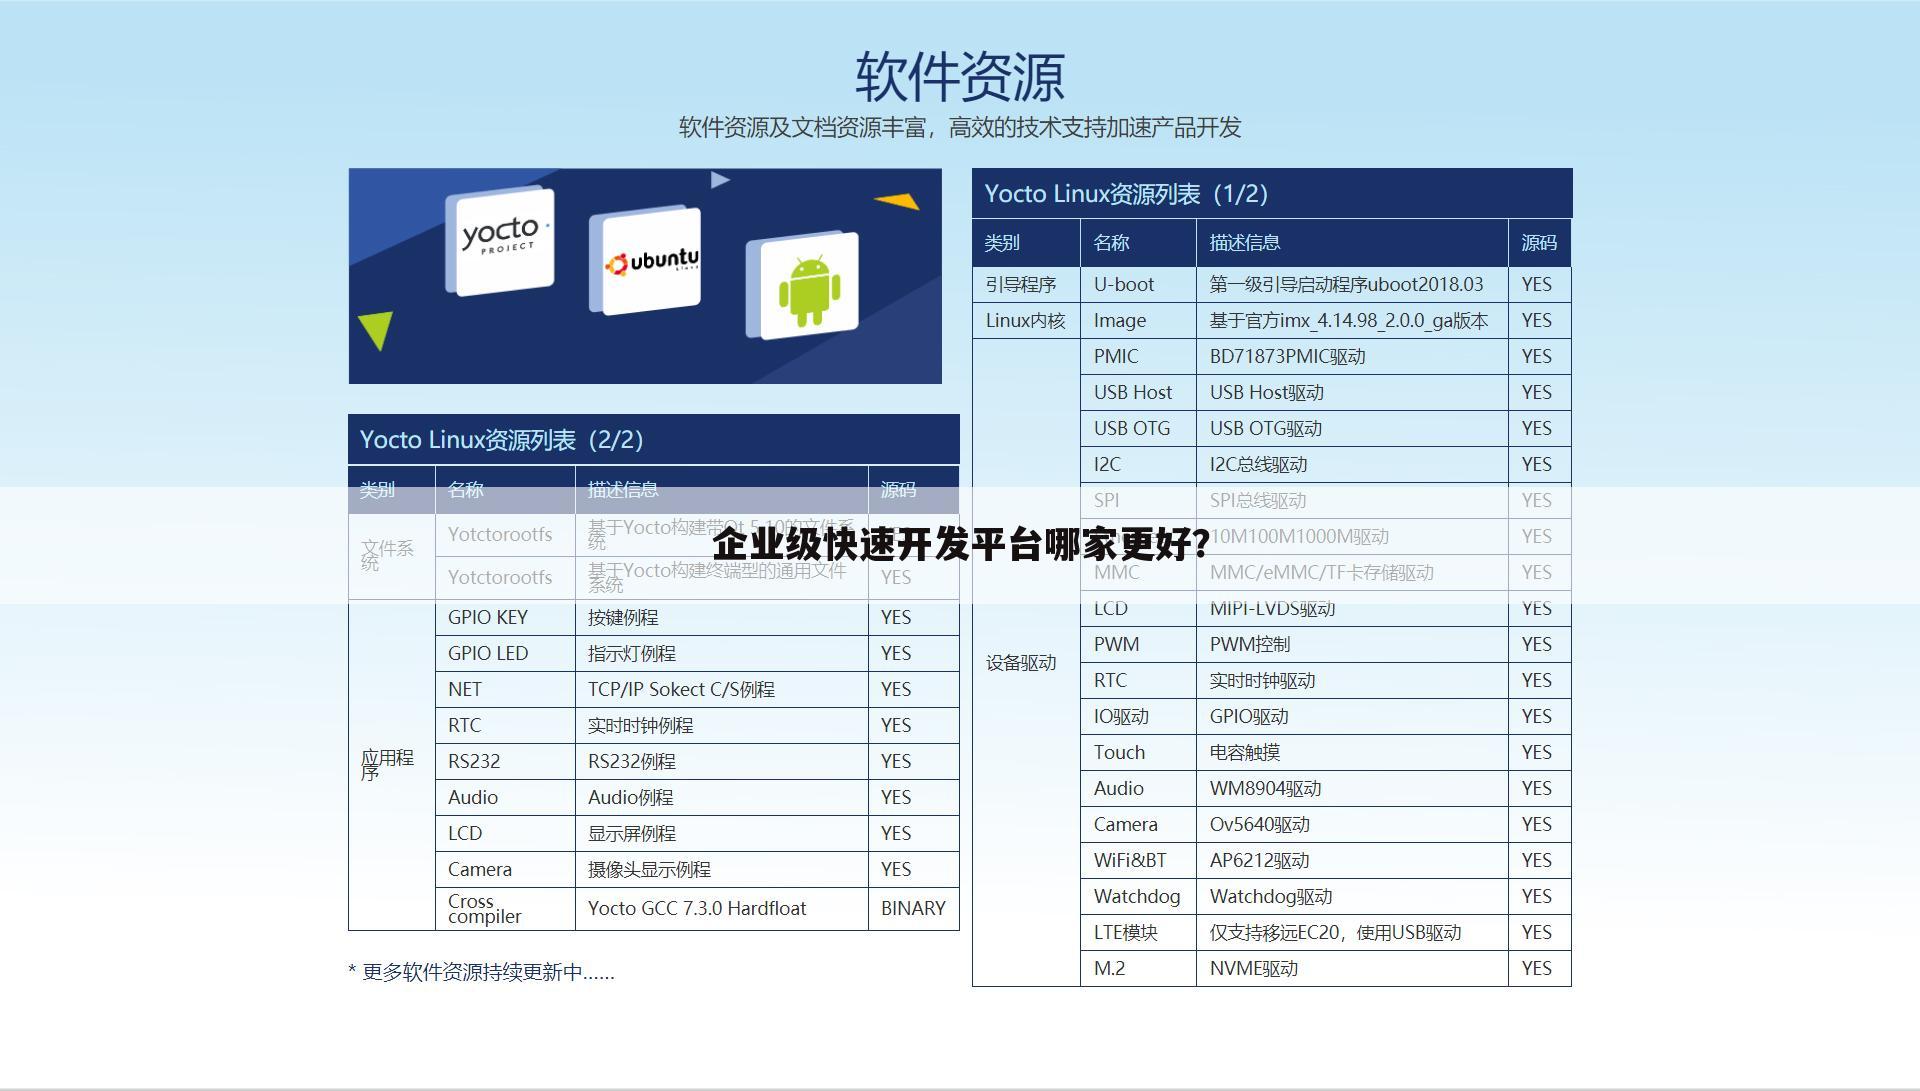Toggle the BINARY flag for Cross compiler
This screenshot has height=1091, width=1920.
point(912,908)
